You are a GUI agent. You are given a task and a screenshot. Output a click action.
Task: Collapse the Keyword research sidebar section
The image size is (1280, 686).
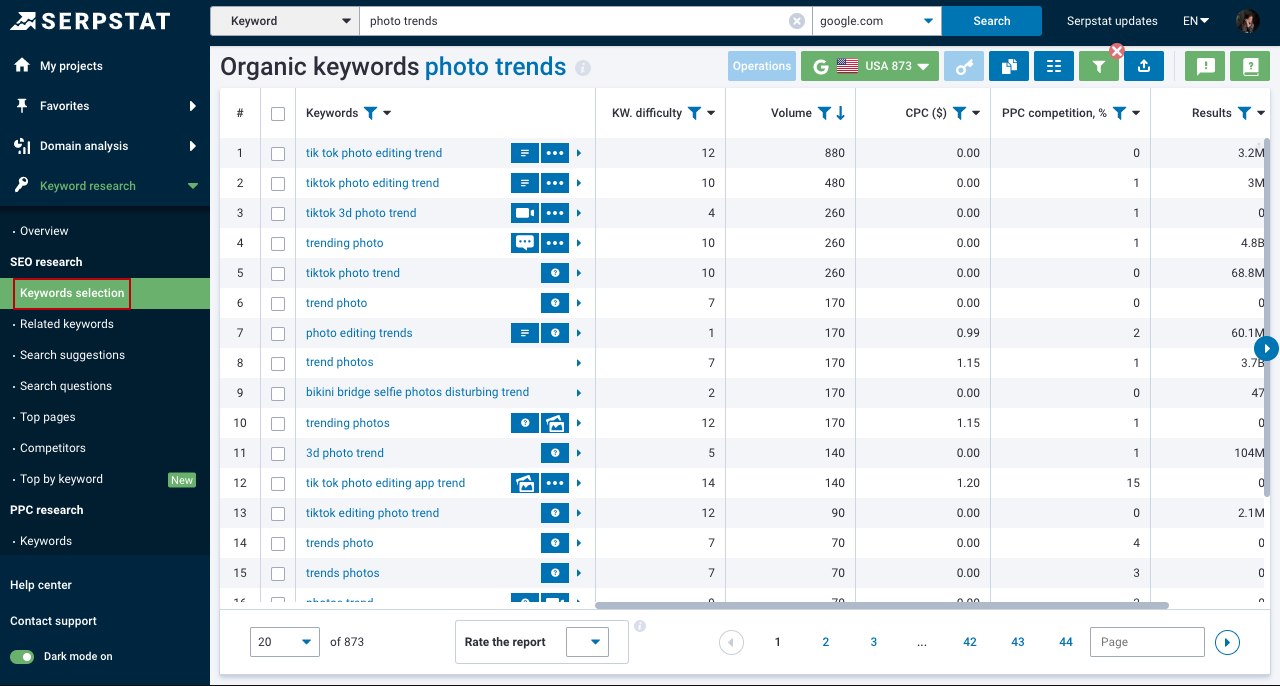(x=193, y=186)
